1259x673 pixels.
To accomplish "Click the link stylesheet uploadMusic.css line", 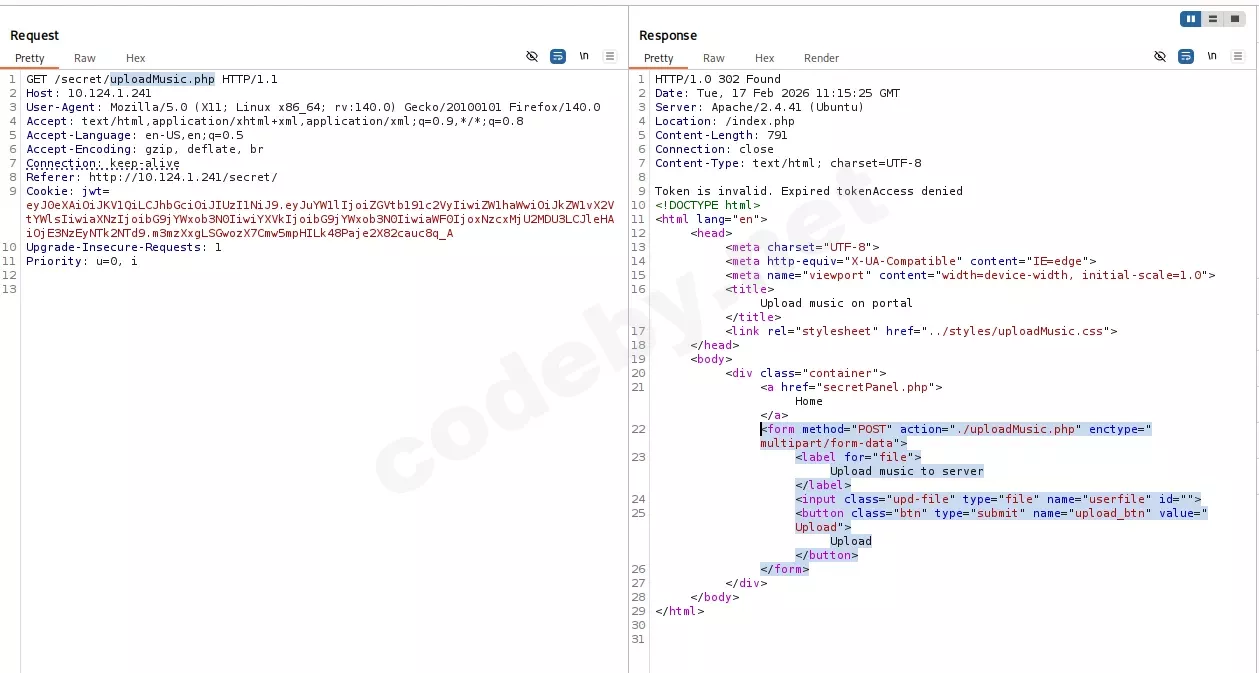I will click(921, 331).
